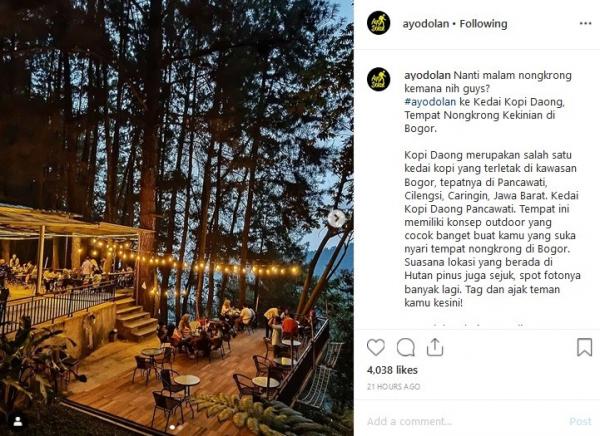Show tagged people icon on the photo
This screenshot has width=600, height=436.
[18, 421]
